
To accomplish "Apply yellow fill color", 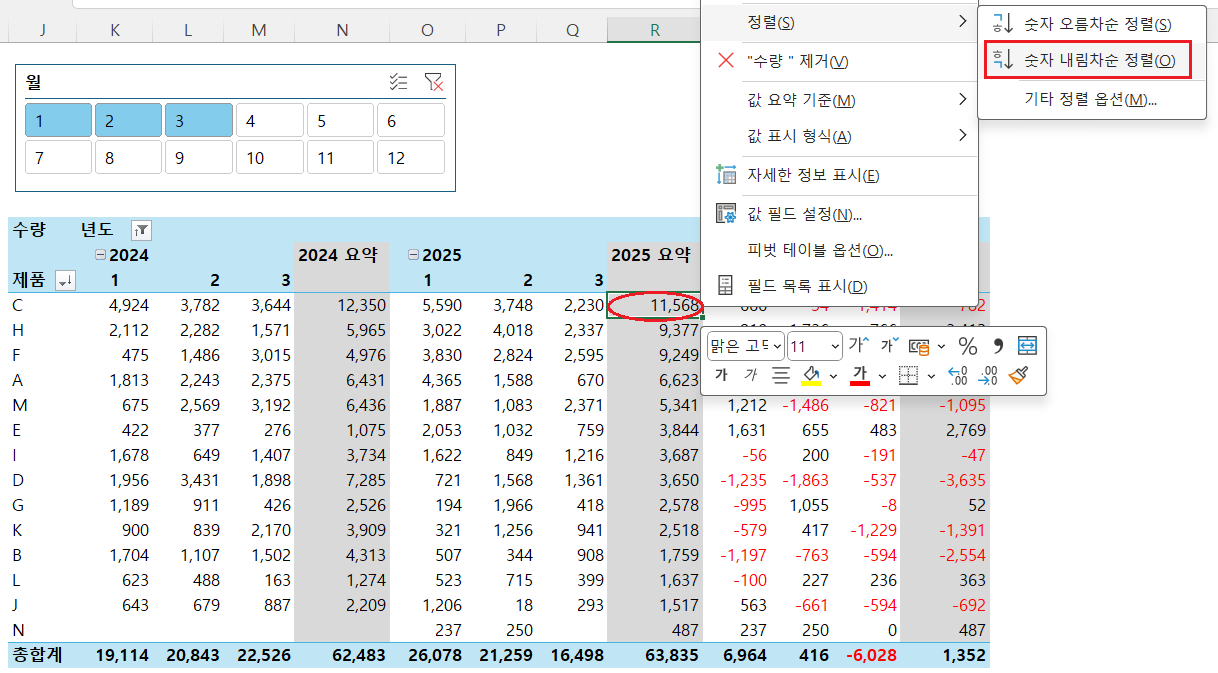I will click(811, 375).
